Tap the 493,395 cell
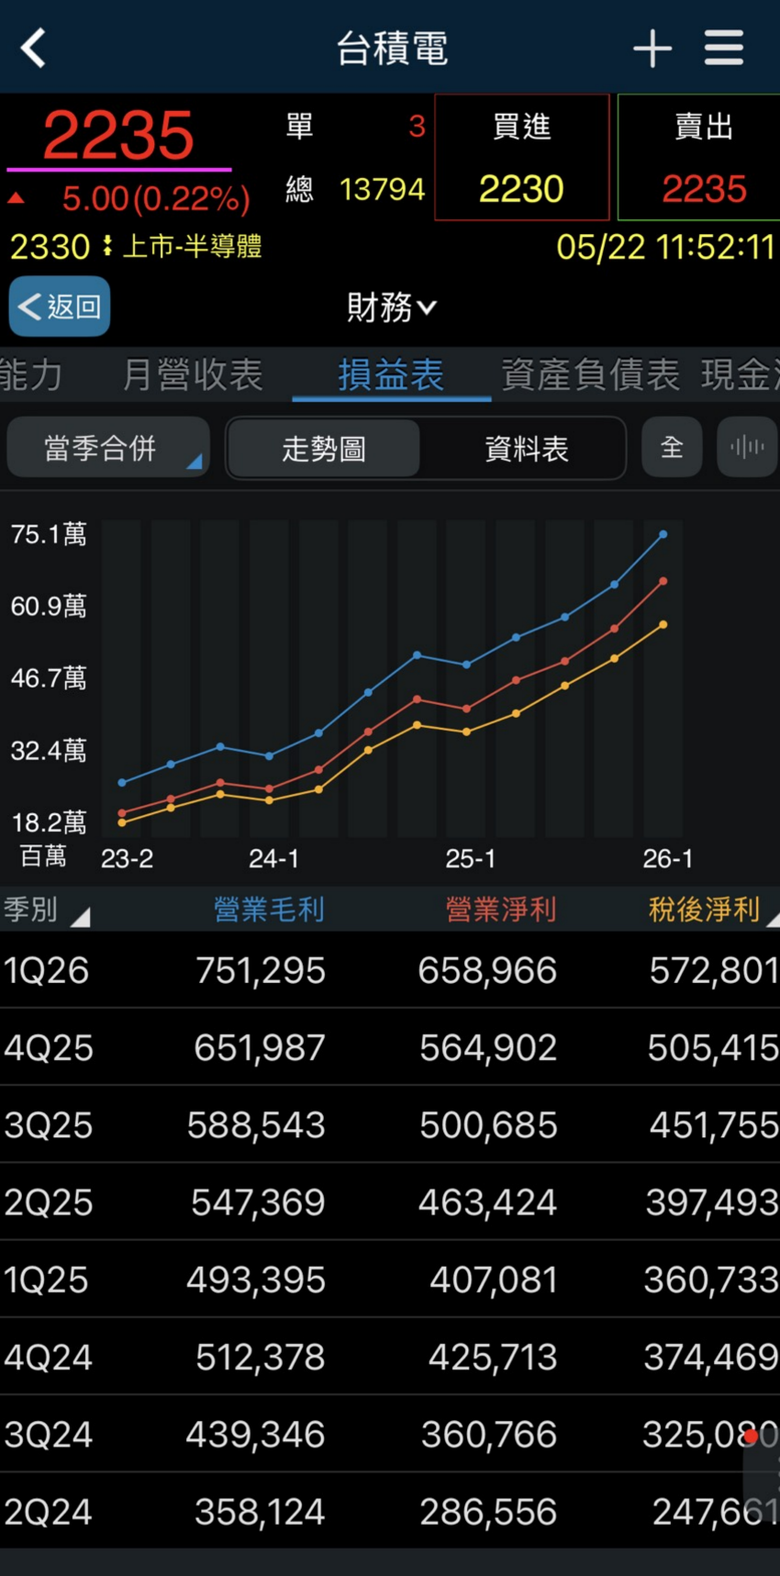Image resolution: width=780 pixels, height=1576 pixels. click(x=256, y=1280)
